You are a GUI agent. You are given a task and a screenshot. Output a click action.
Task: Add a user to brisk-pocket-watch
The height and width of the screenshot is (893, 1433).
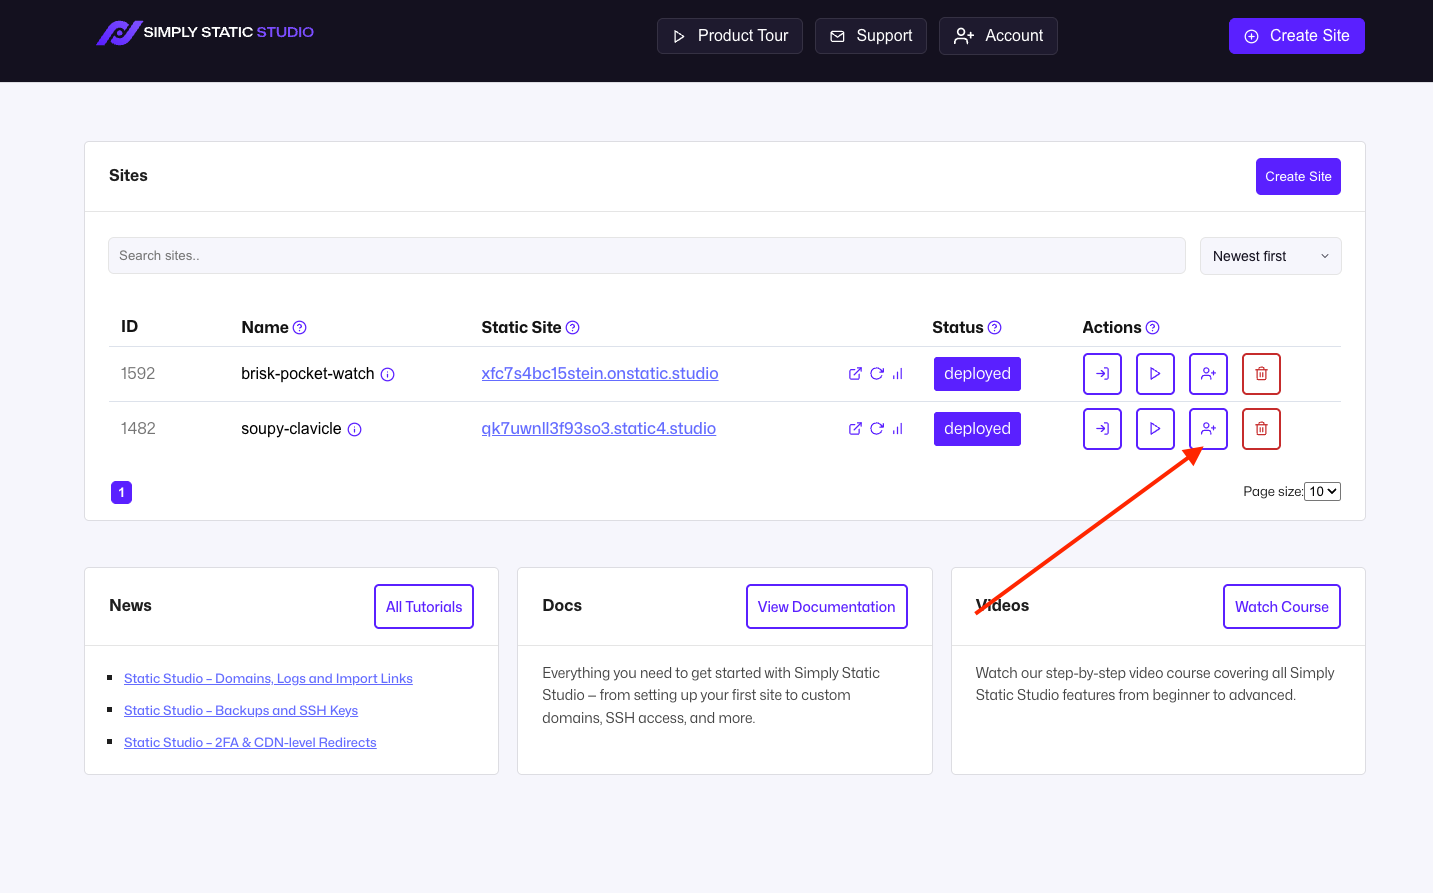click(x=1208, y=374)
